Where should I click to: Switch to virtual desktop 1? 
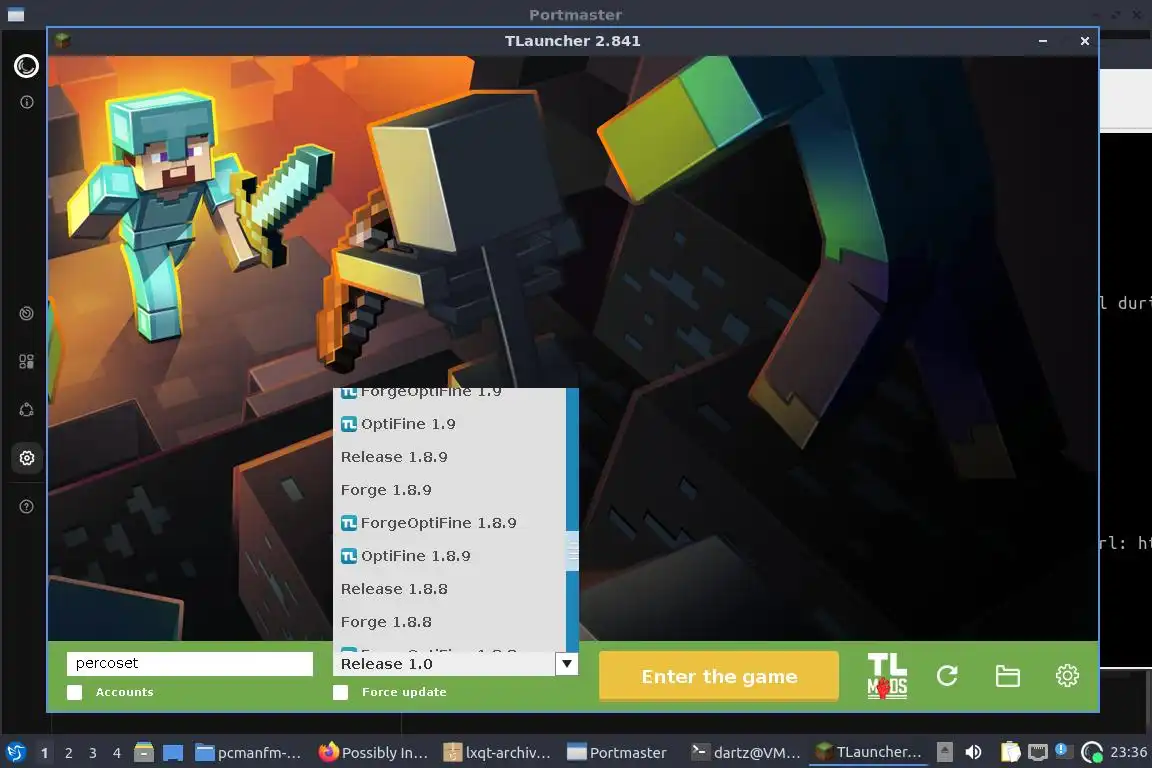pyautogui.click(x=45, y=753)
